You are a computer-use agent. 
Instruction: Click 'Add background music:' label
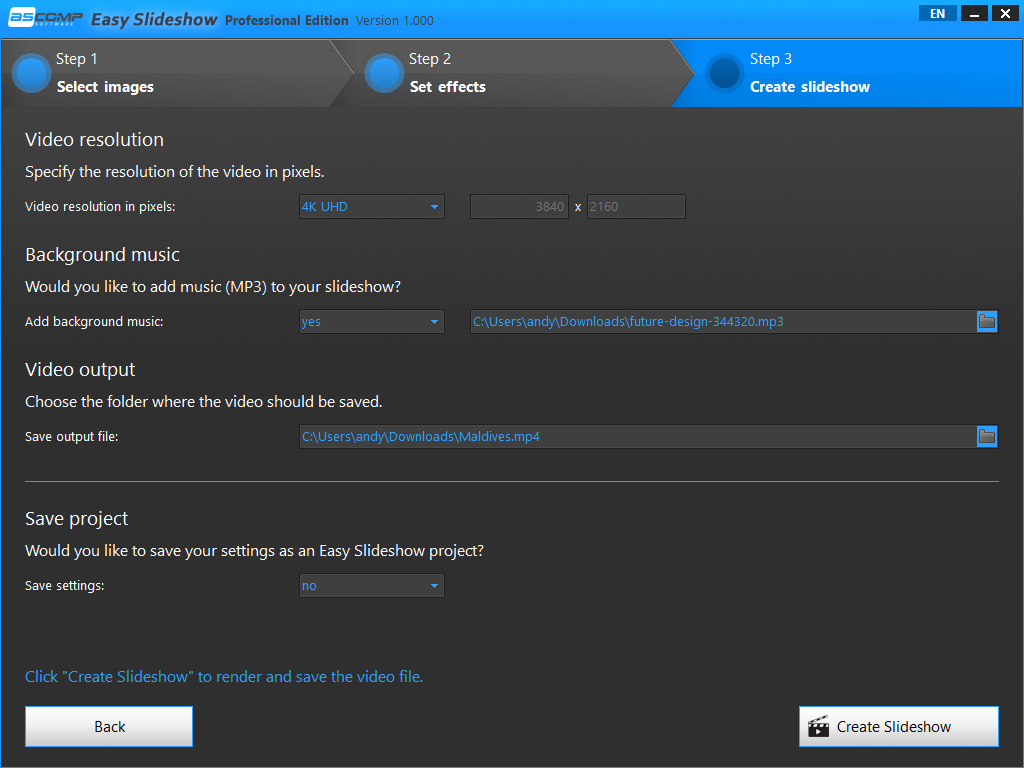pos(94,322)
